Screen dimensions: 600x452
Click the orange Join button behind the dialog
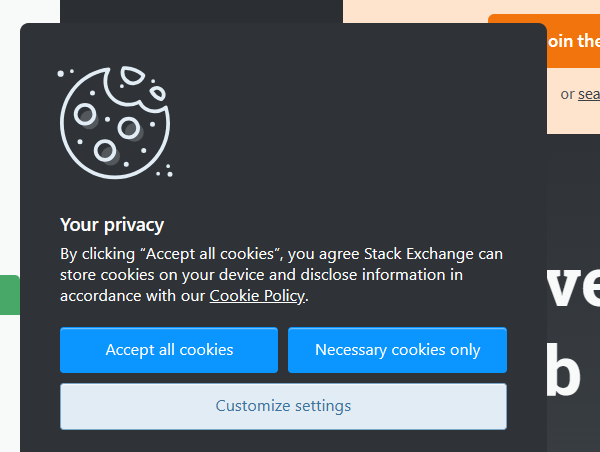(573, 41)
